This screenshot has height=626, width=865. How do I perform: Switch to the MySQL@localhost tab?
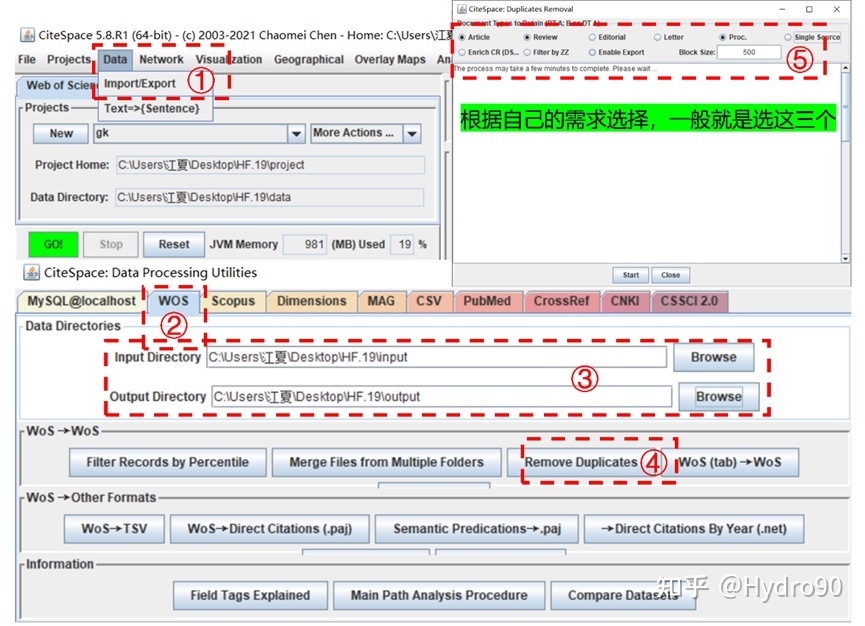point(82,301)
